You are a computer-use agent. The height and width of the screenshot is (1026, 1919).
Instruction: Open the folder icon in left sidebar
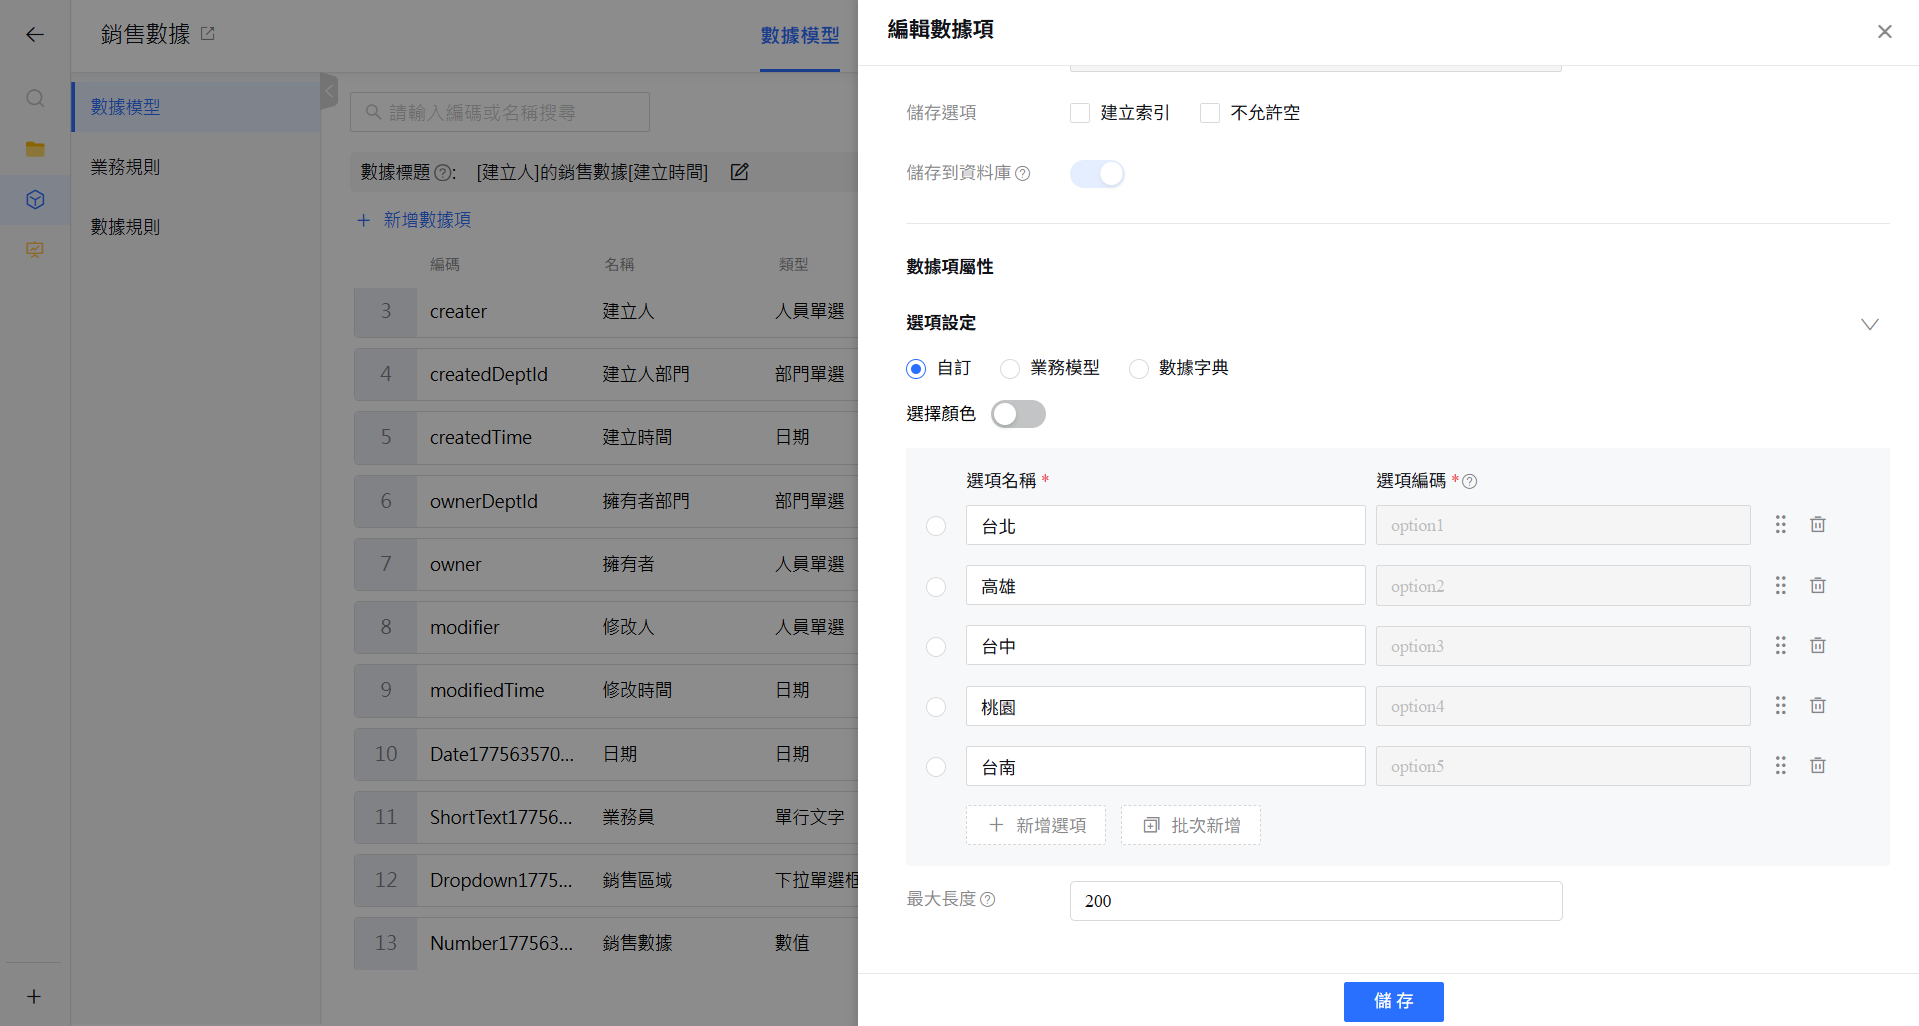point(35,149)
